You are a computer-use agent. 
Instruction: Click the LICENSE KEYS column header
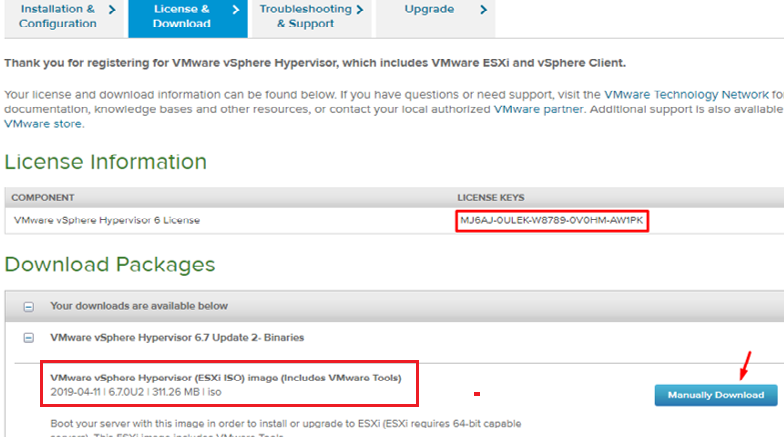490,198
